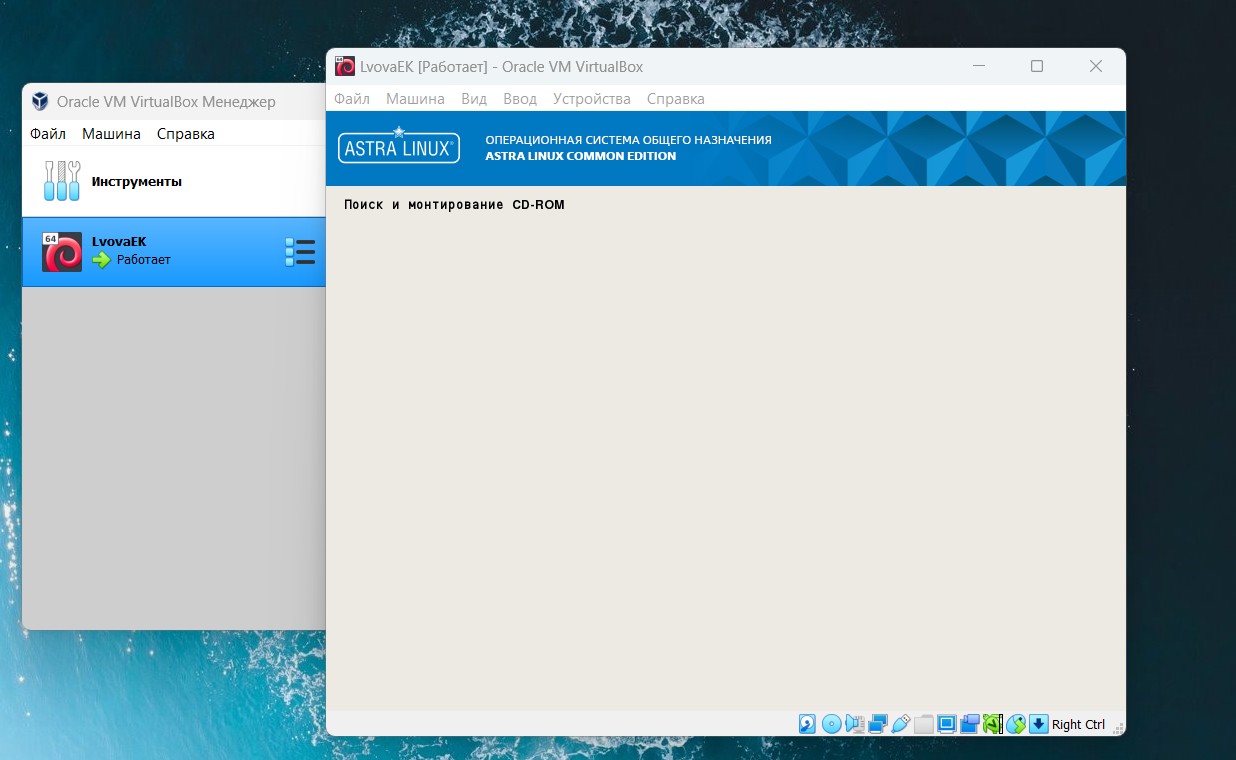
Task: Open the shared folders status icon
Action: pyautogui.click(x=924, y=724)
